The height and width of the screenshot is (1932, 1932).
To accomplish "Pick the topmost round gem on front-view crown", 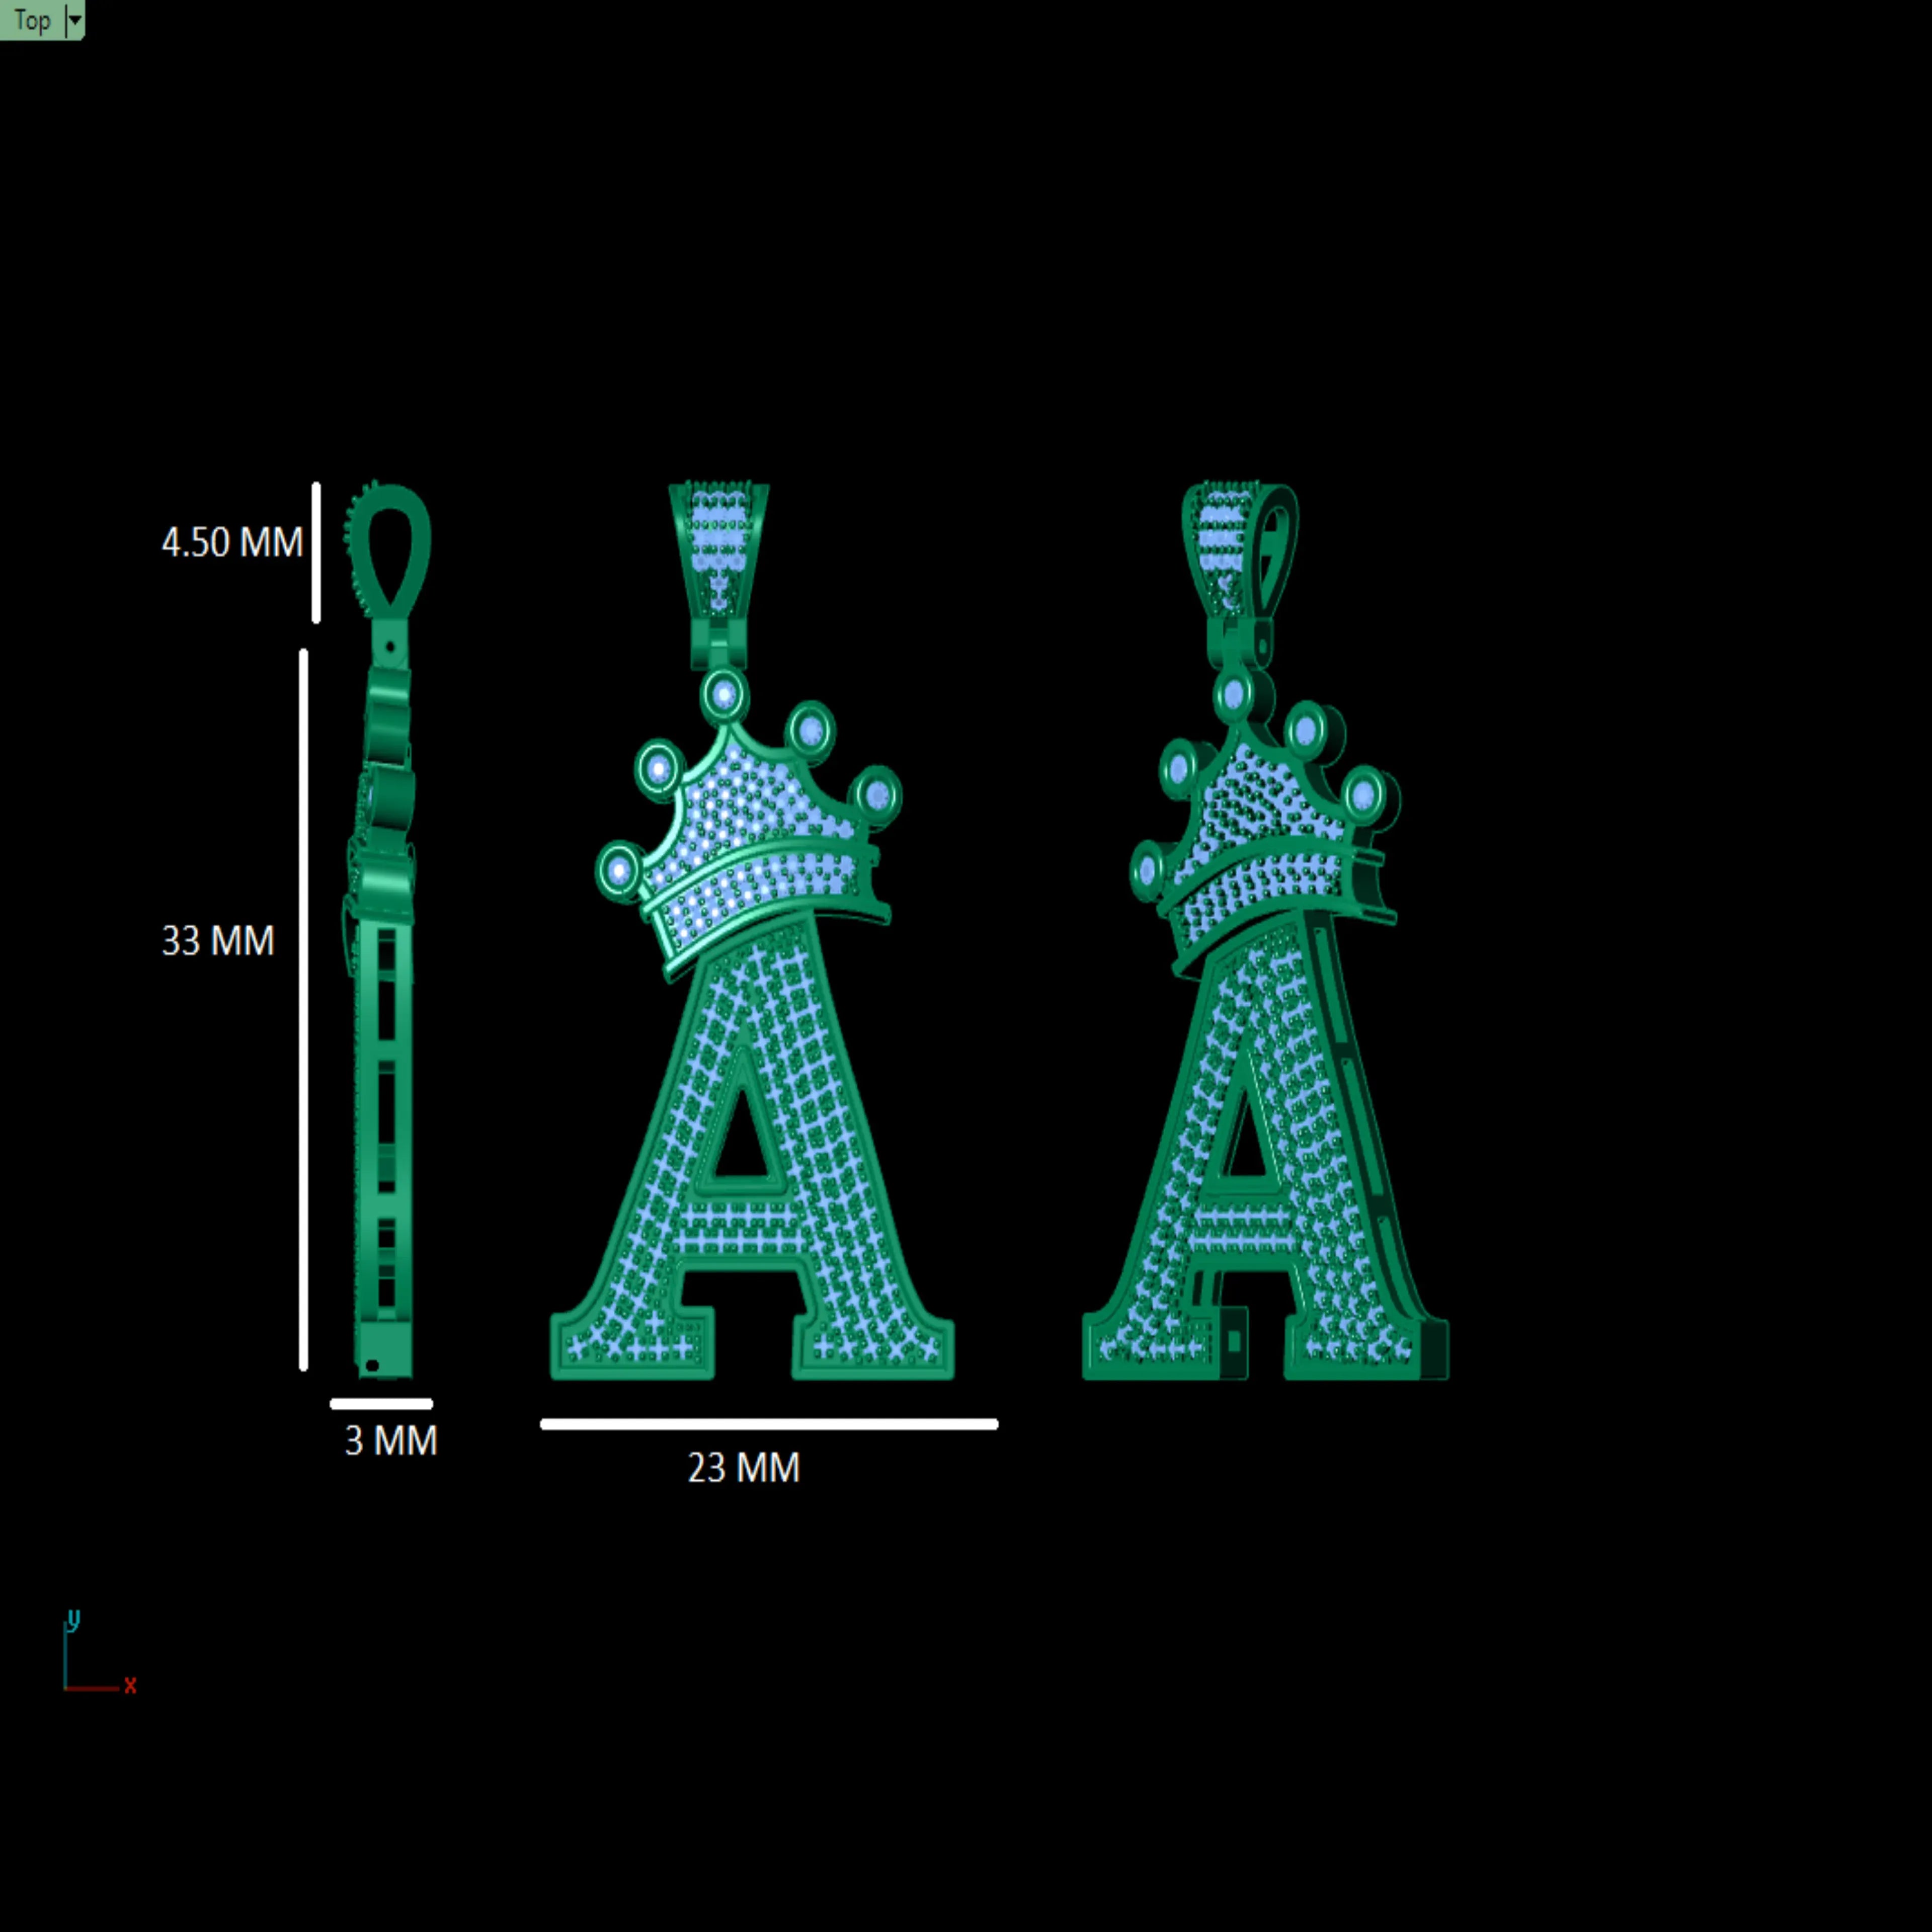I will [x=725, y=694].
